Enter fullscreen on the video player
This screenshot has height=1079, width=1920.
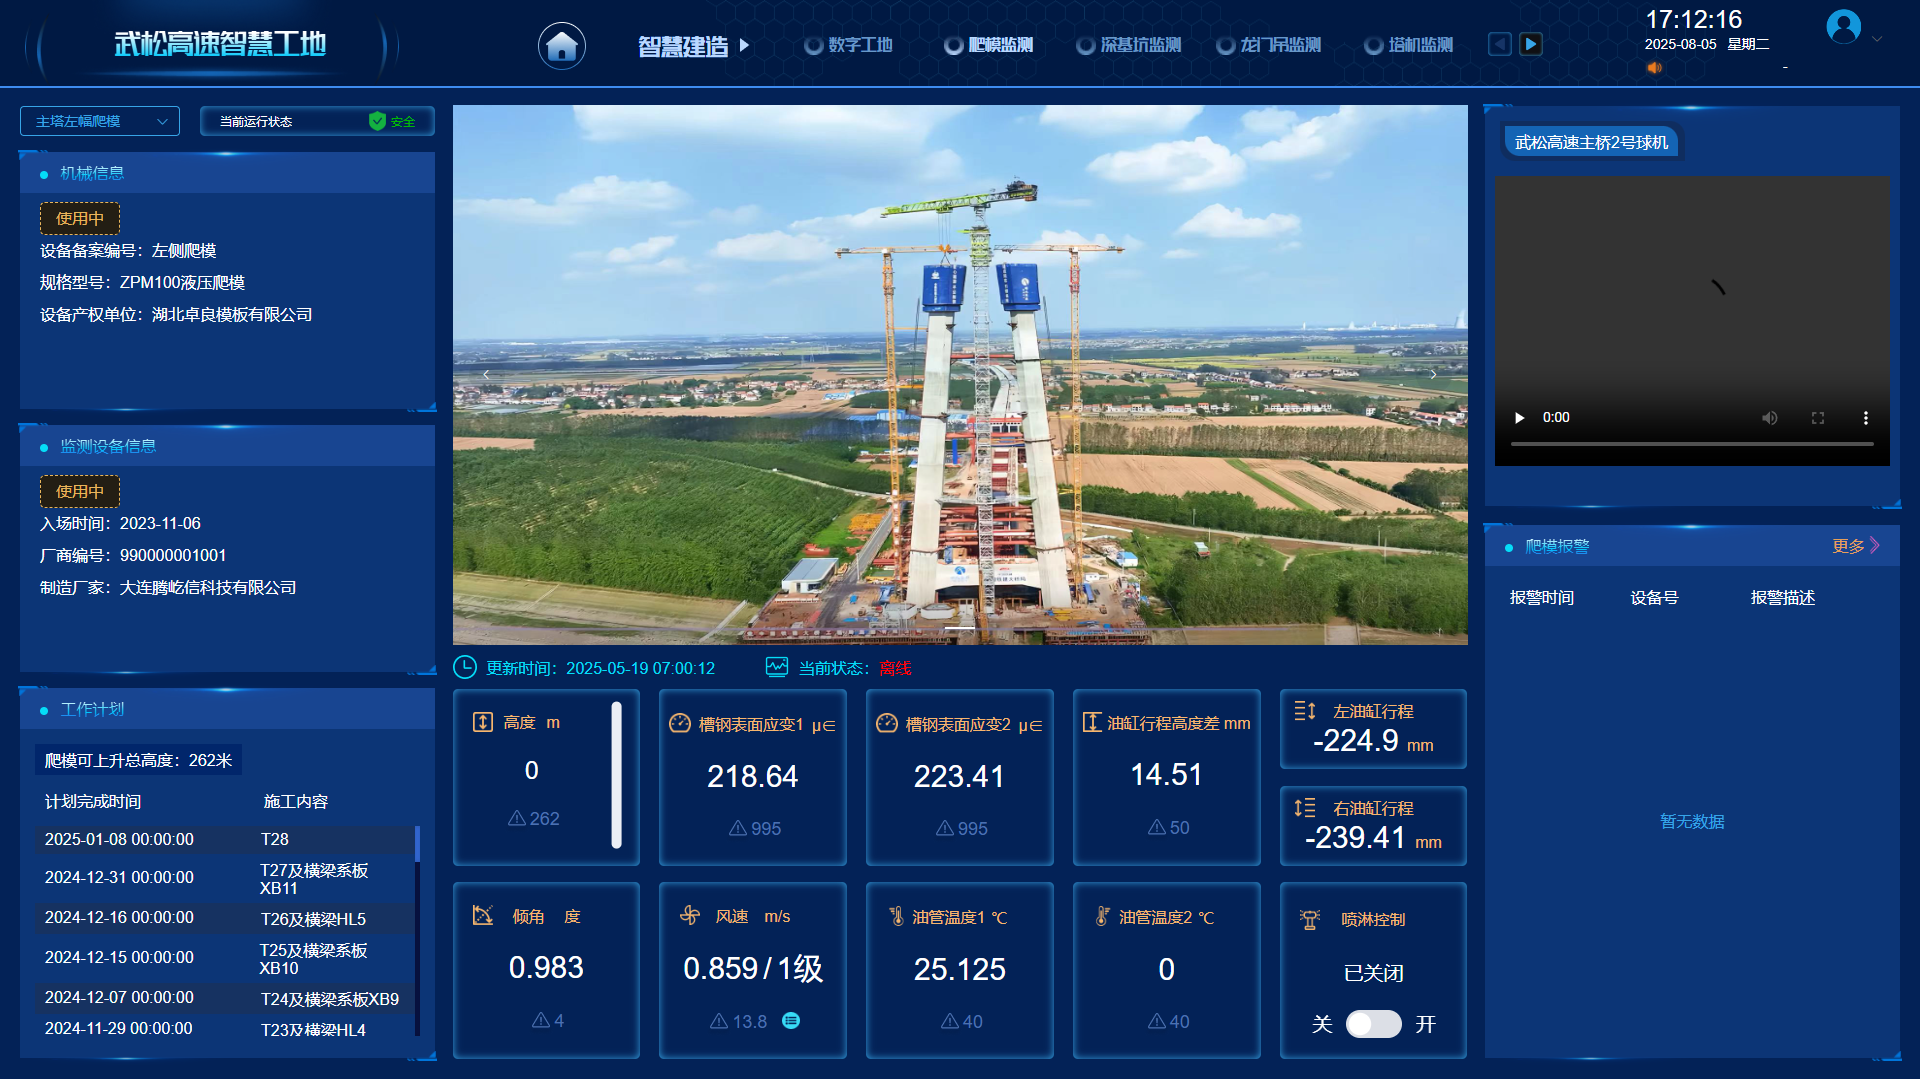[x=1818, y=418]
